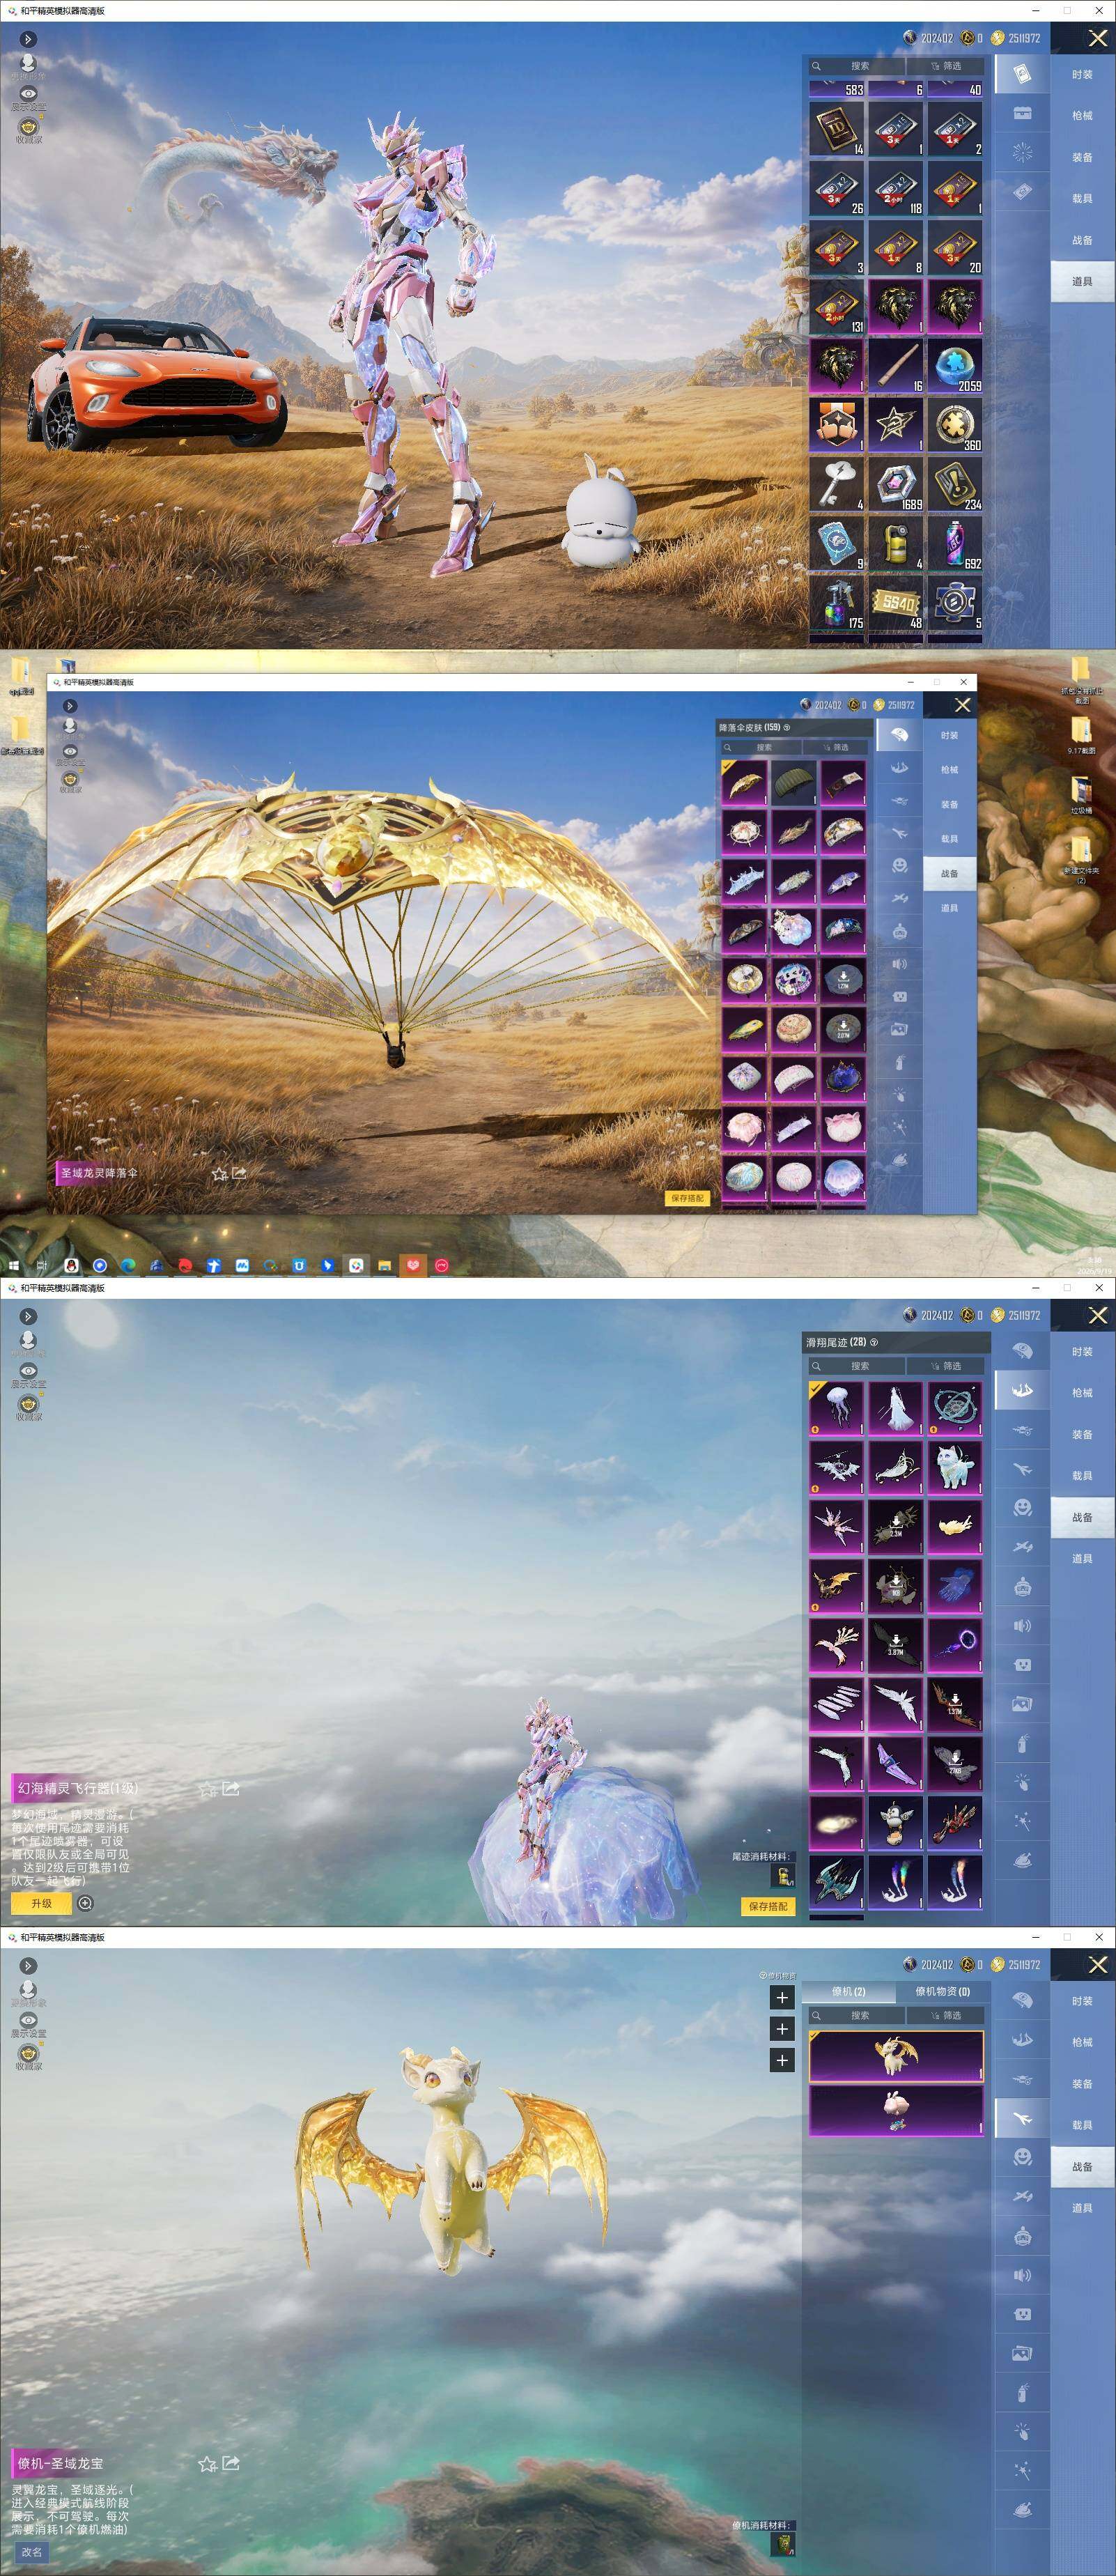This screenshot has width=1116, height=2576.
Task: Select the 道具 tab in the top game window
Action: (1082, 281)
